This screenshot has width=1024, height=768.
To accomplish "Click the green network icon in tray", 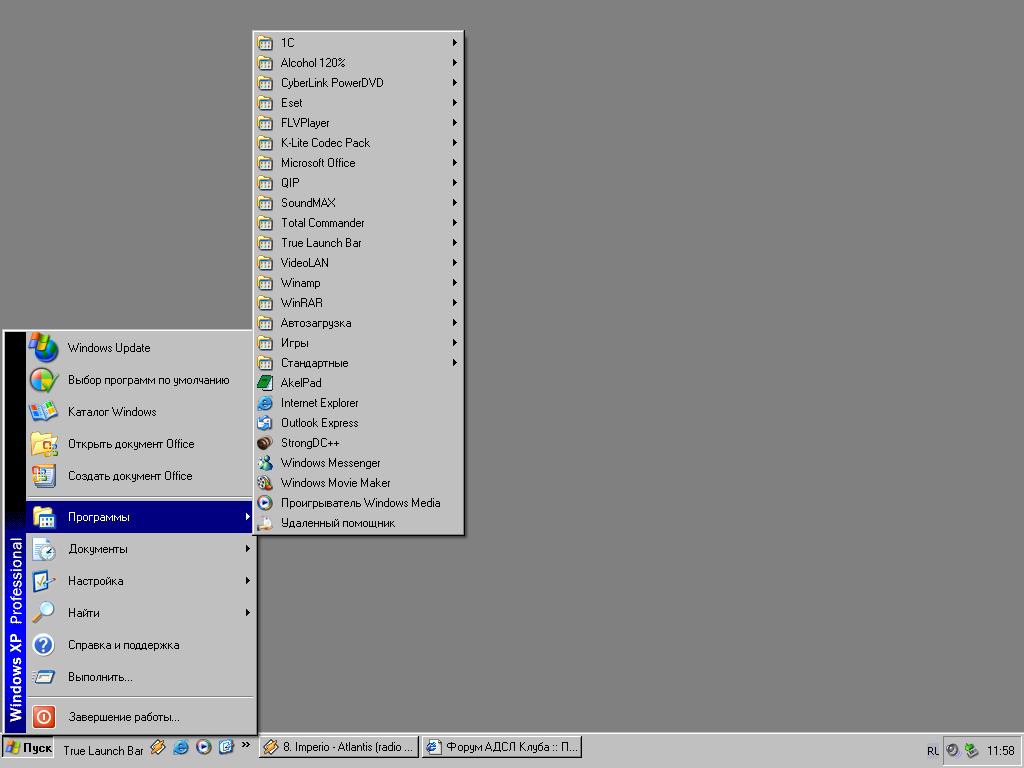I will click(972, 750).
